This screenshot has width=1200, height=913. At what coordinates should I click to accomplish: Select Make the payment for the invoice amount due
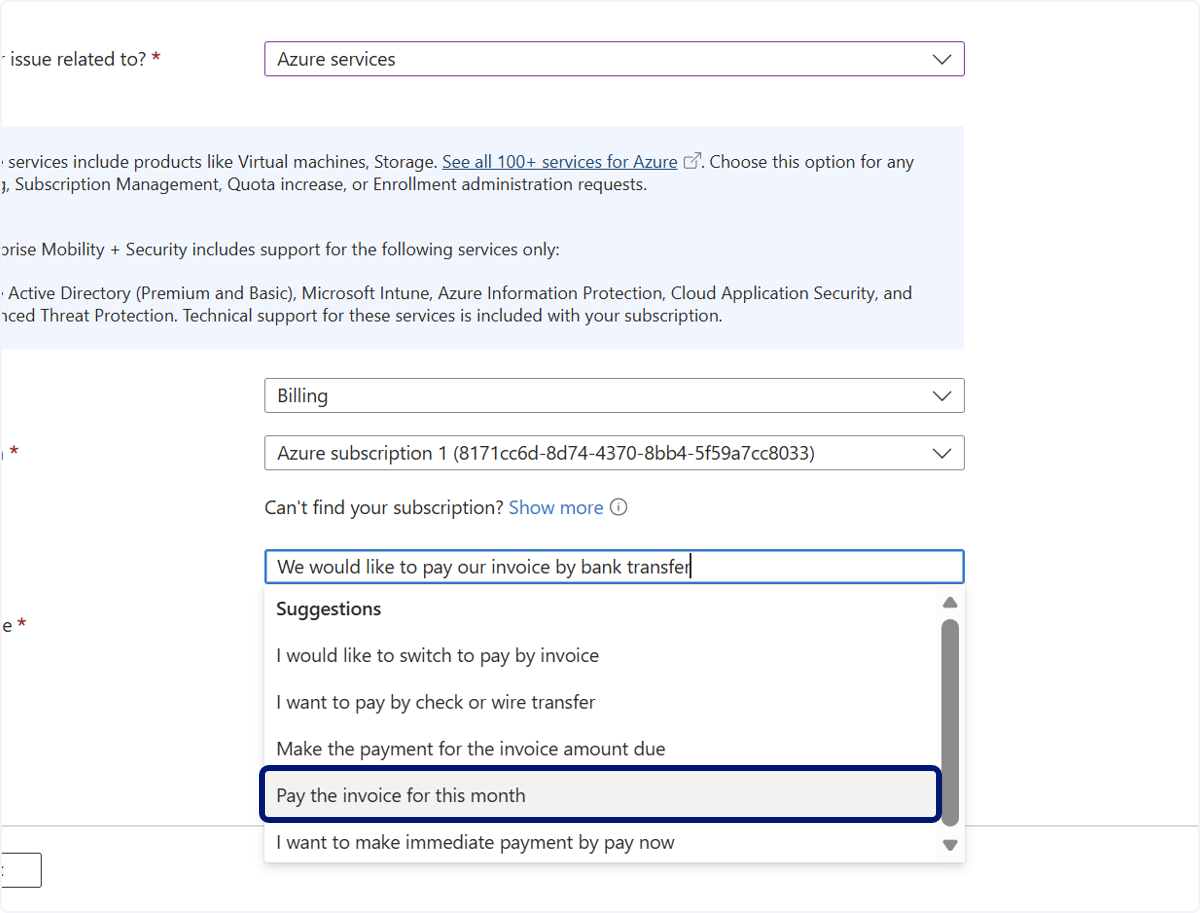pyautogui.click(x=602, y=749)
